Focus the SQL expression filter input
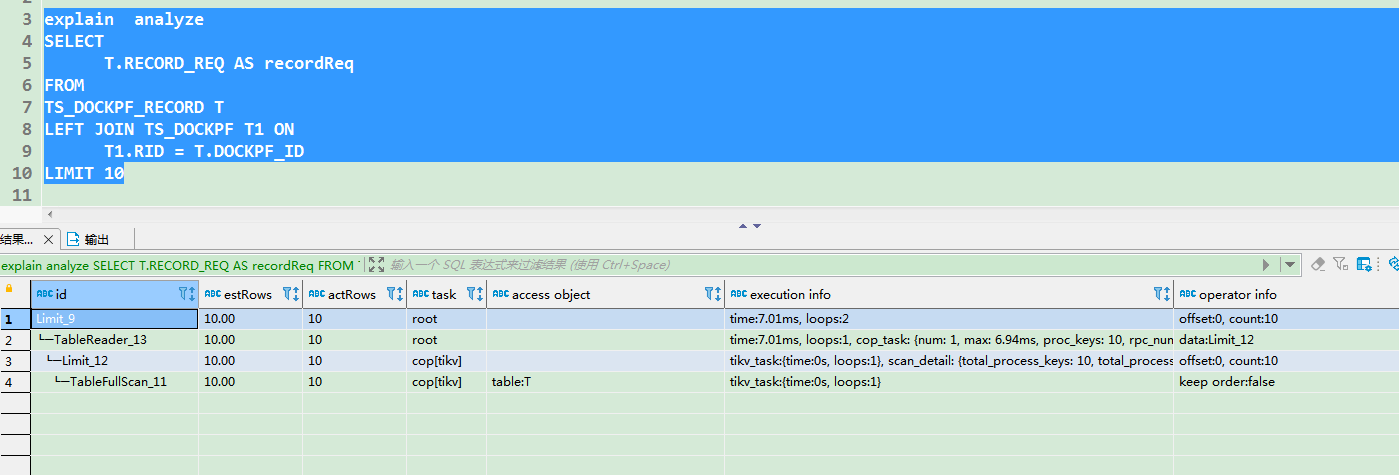Image resolution: width=1399 pixels, height=475 pixels. (820, 265)
